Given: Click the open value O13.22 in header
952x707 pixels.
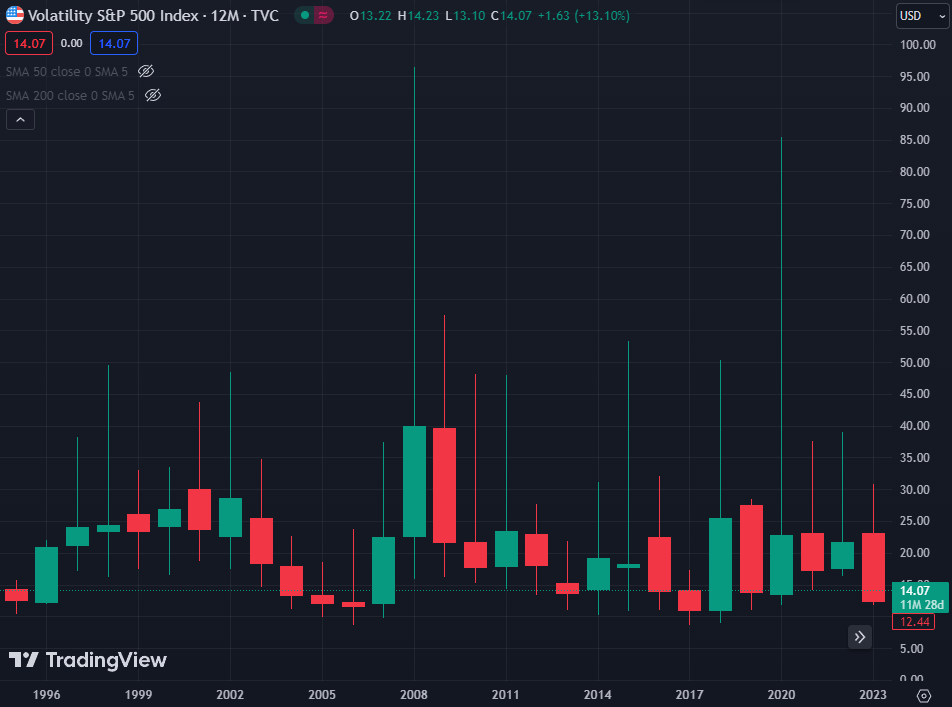Looking at the screenshot, I should point(370,16).
